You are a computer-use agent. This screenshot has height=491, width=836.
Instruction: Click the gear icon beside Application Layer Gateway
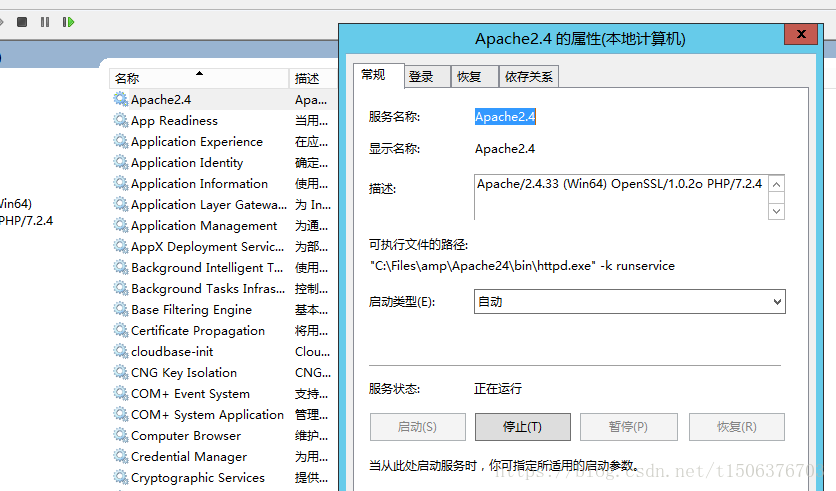point(120,204)
